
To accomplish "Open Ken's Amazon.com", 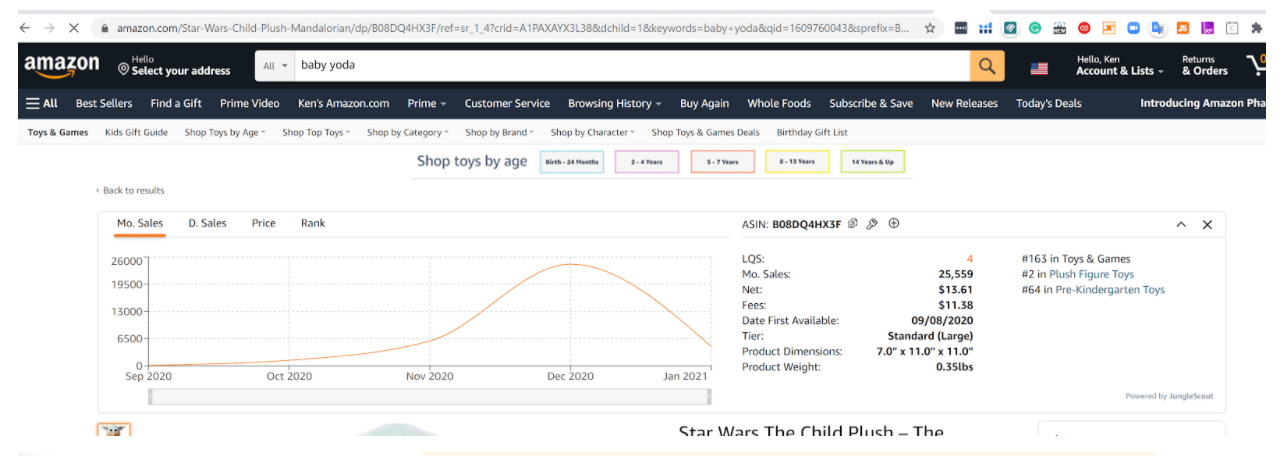I will click(x=344, y=103).
